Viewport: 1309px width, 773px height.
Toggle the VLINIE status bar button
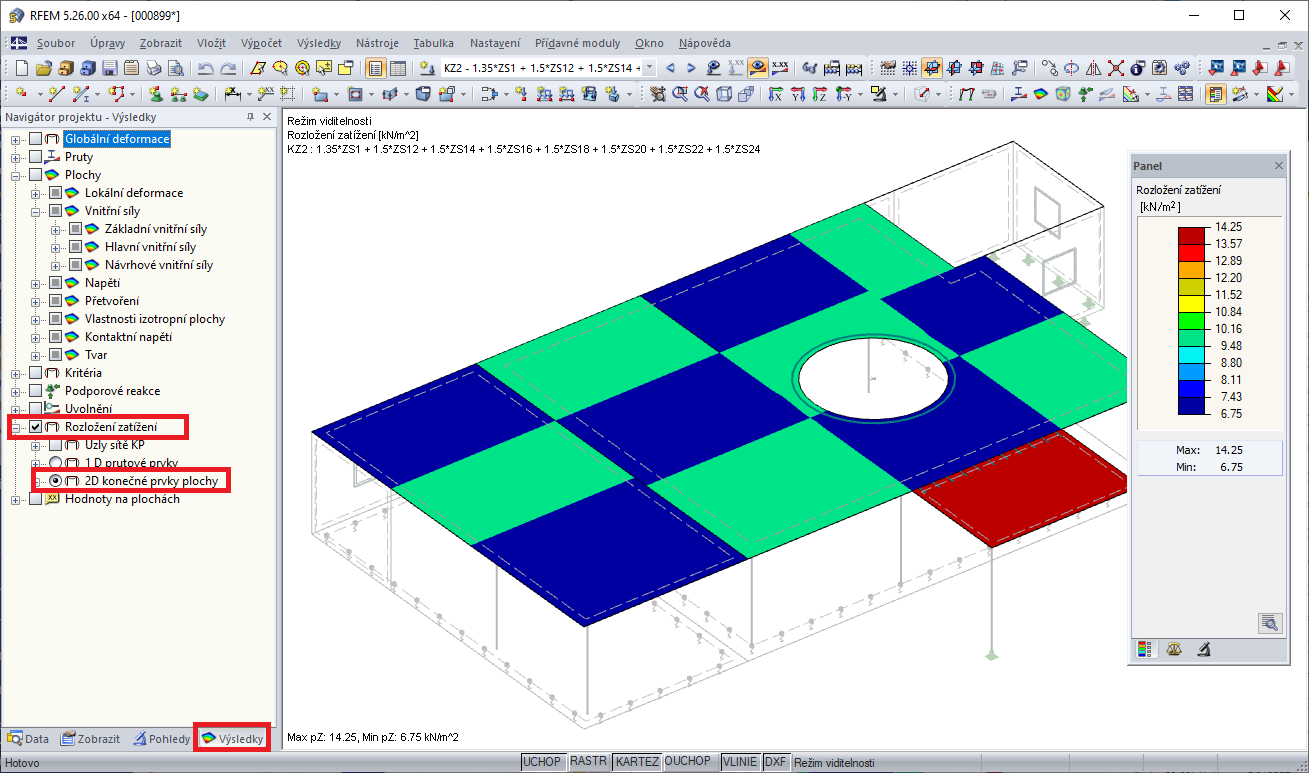click(740, 762)
